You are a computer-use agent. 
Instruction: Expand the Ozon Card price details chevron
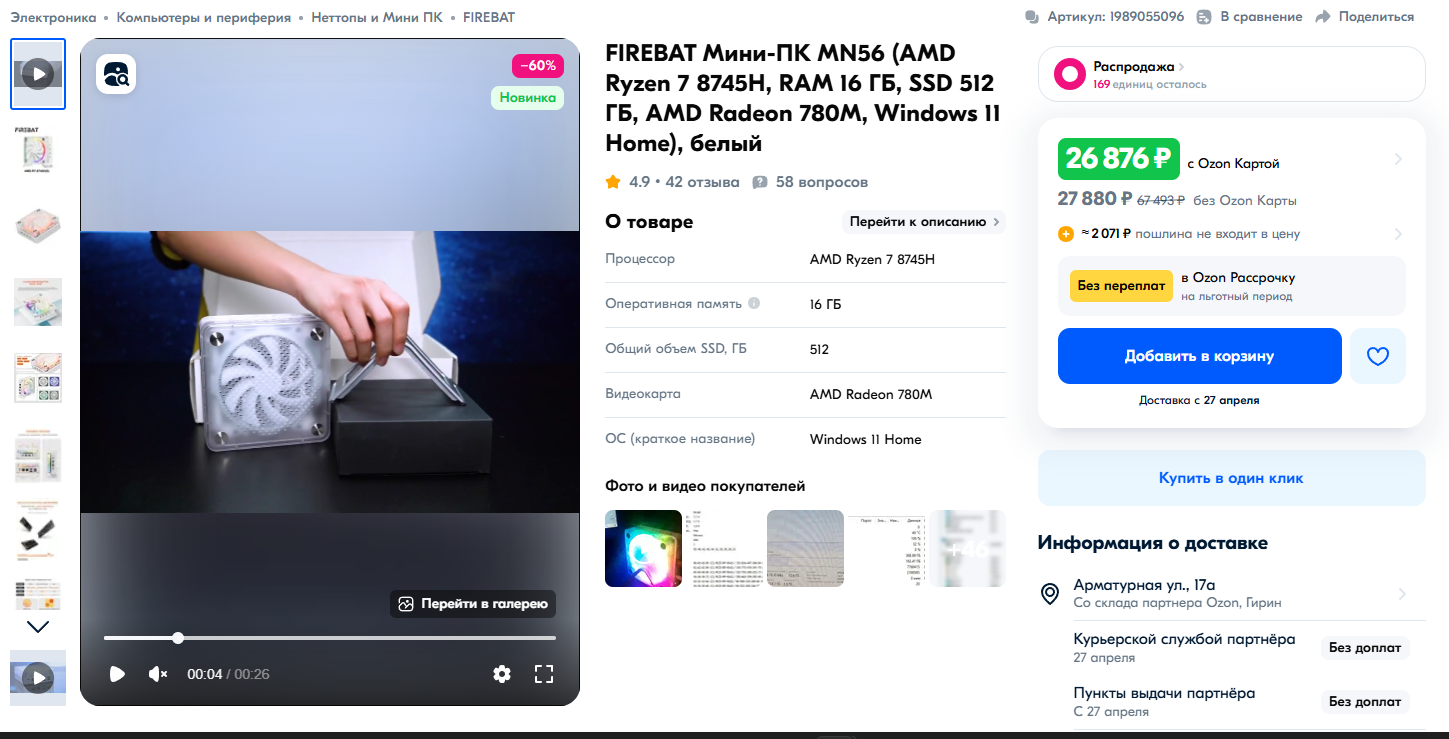pyautogui.click(x=1398, y=160)
